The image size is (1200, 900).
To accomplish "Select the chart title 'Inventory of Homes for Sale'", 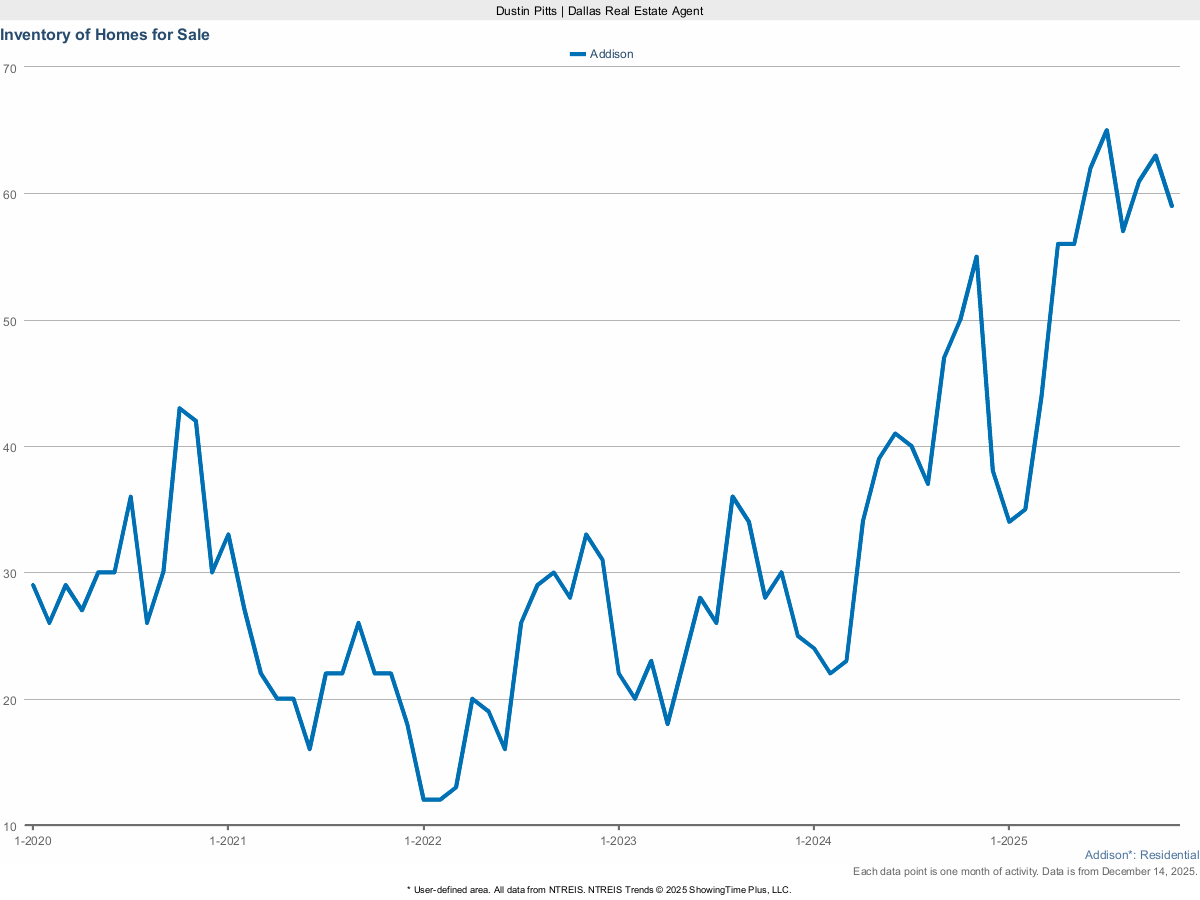I will [105, 34].
